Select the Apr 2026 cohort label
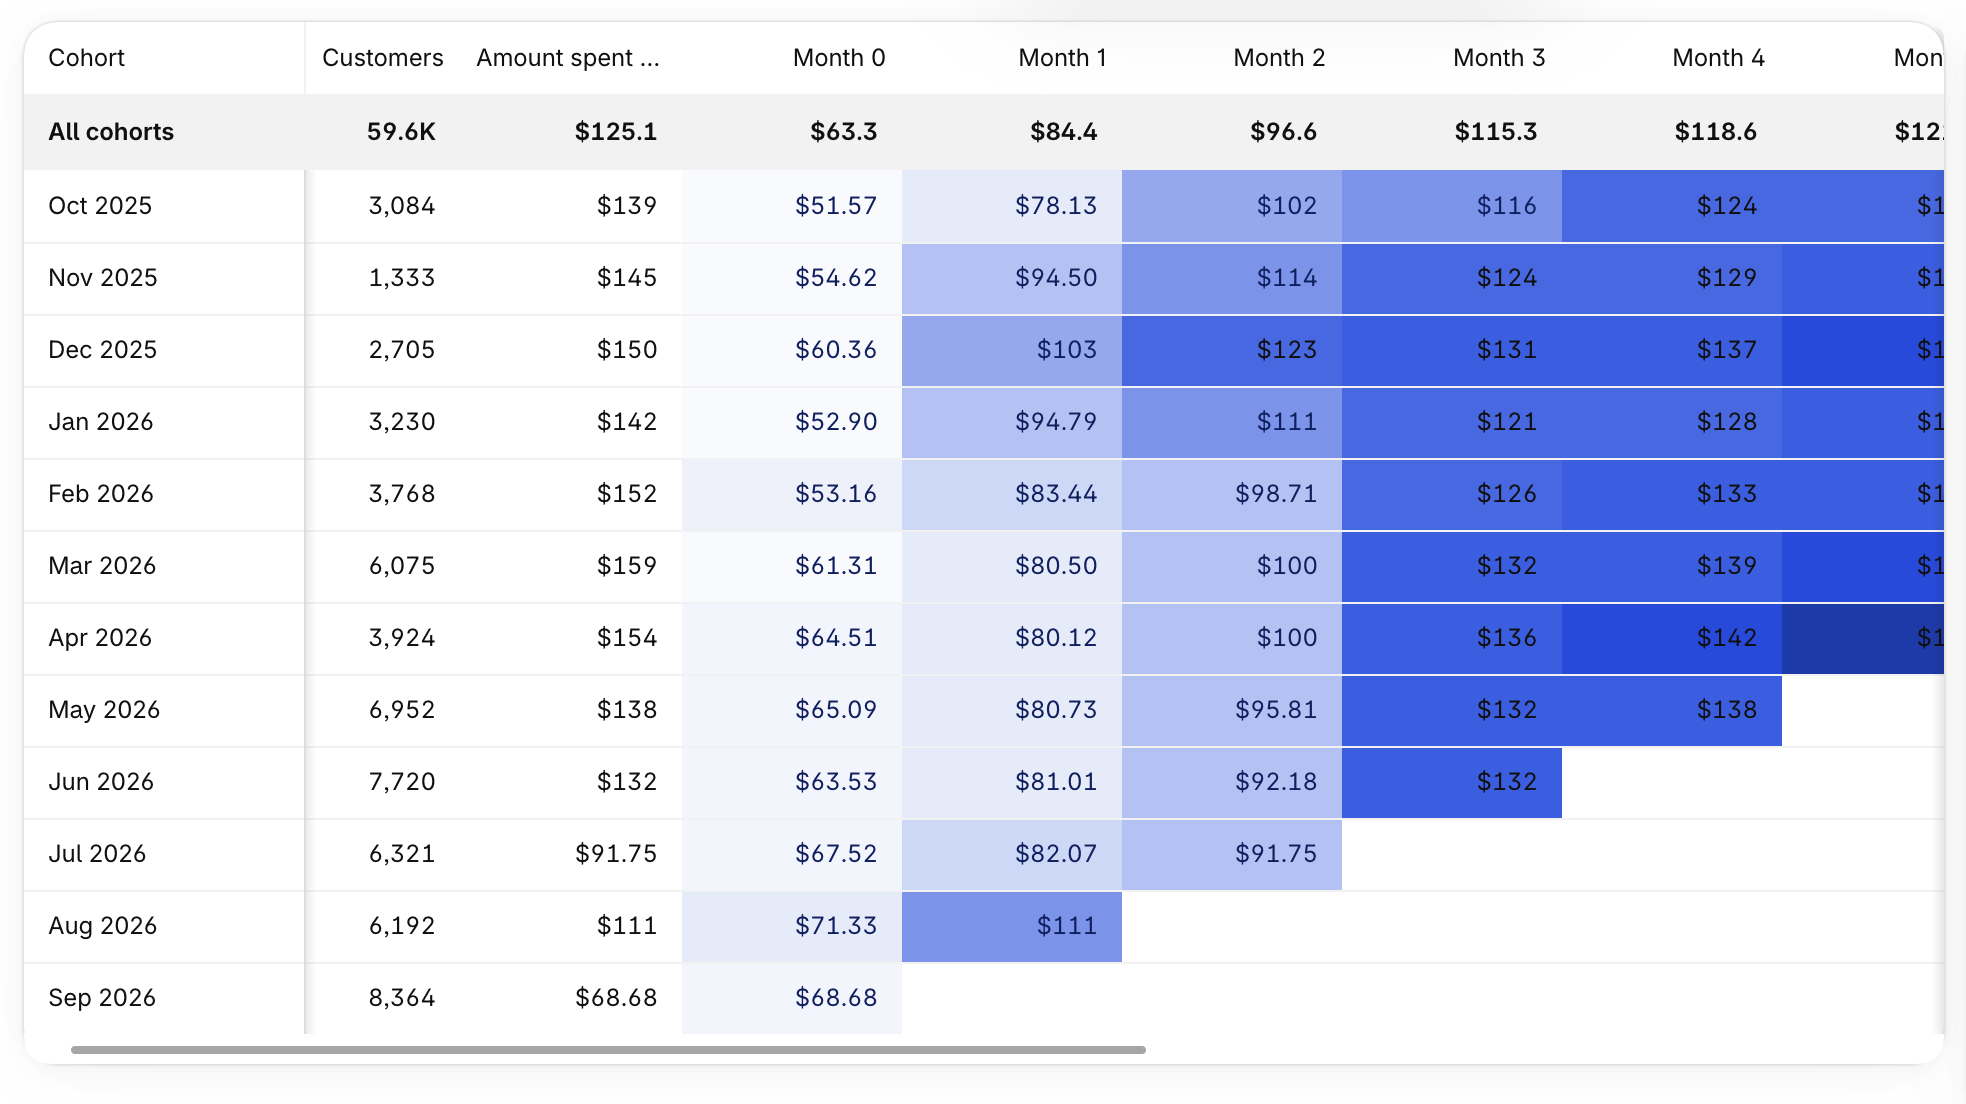Viewport: 1966px width, 1104px height. click(100, 638)
